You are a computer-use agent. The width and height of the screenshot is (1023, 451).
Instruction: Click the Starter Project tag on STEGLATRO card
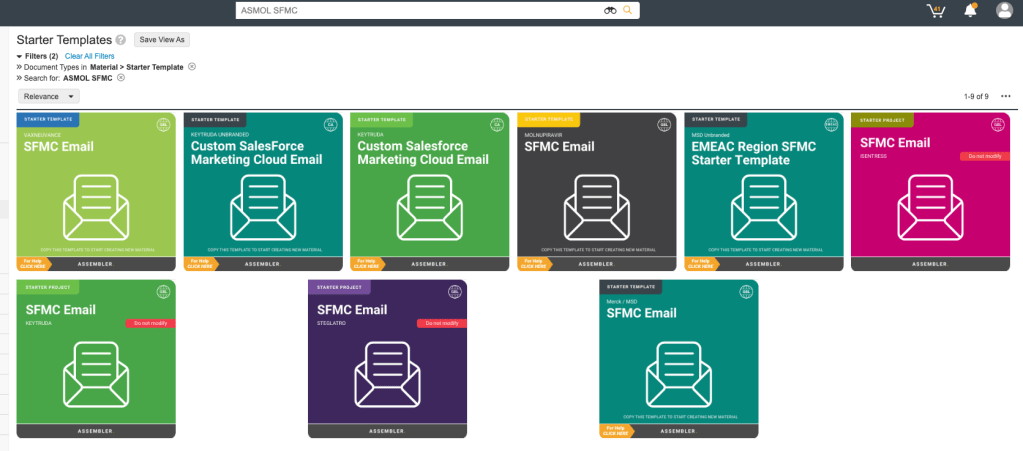click(x=339, y=287)
